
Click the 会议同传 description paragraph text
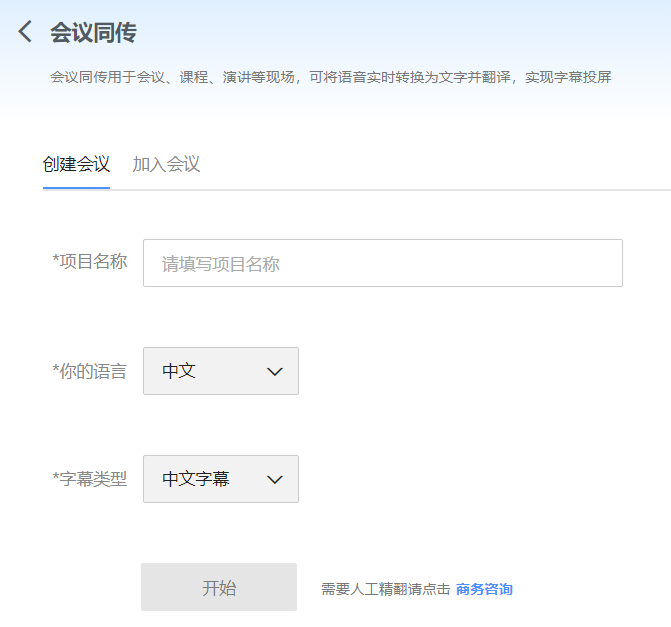point(330,77)
